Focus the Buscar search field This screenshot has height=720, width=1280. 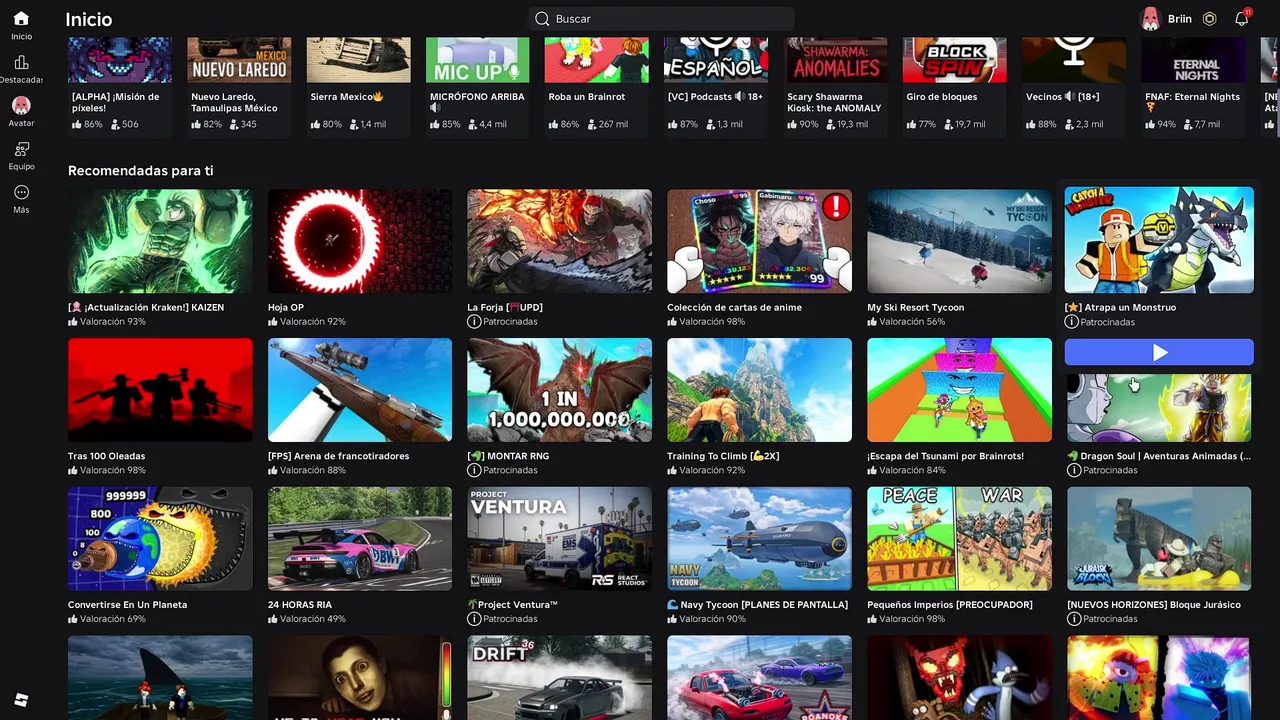(661, 19)
